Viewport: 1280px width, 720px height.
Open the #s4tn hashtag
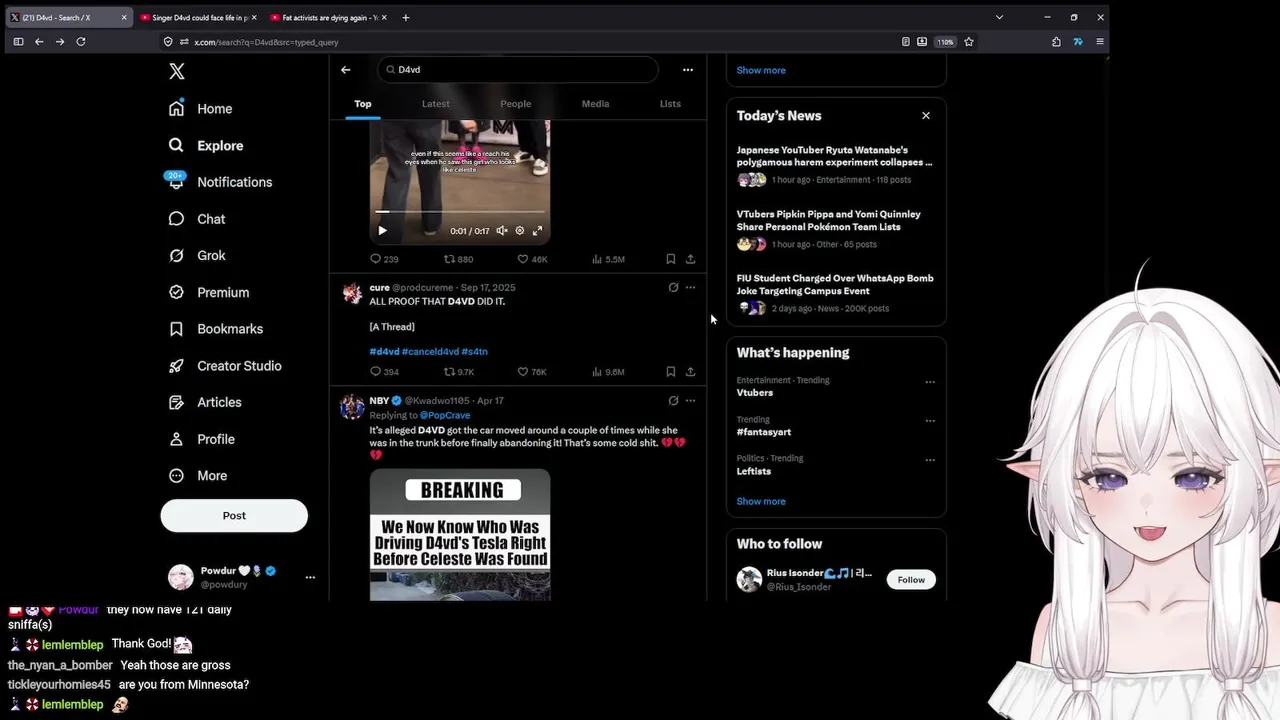[x=475, y=352]
